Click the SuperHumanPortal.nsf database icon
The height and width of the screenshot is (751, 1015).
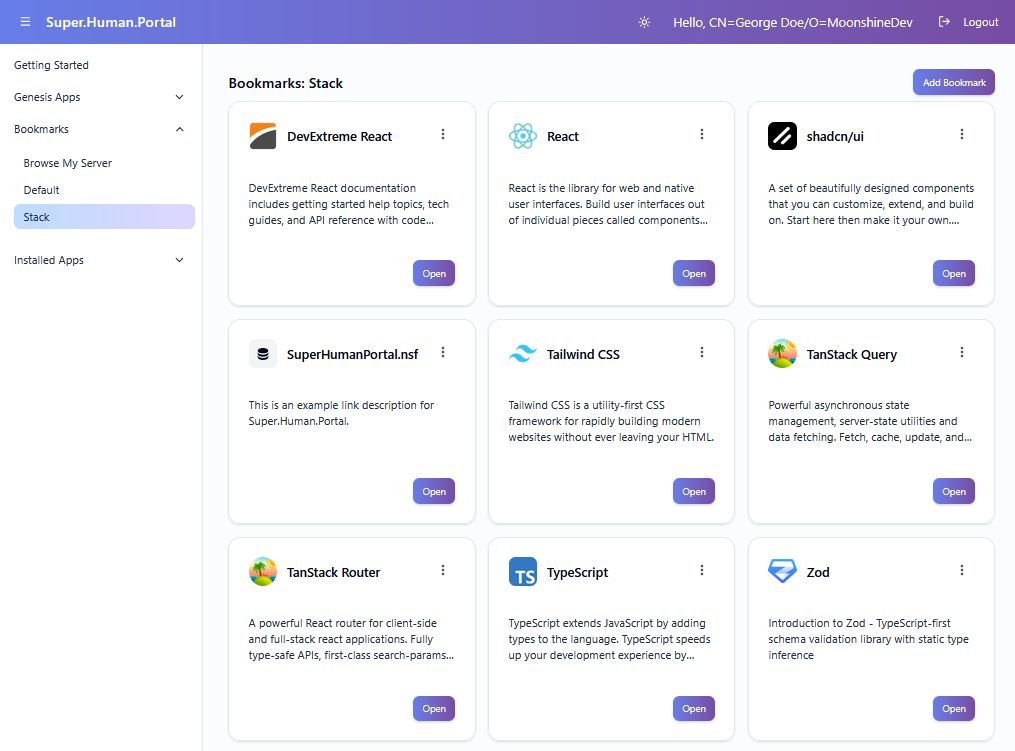[x=263, y=354]
